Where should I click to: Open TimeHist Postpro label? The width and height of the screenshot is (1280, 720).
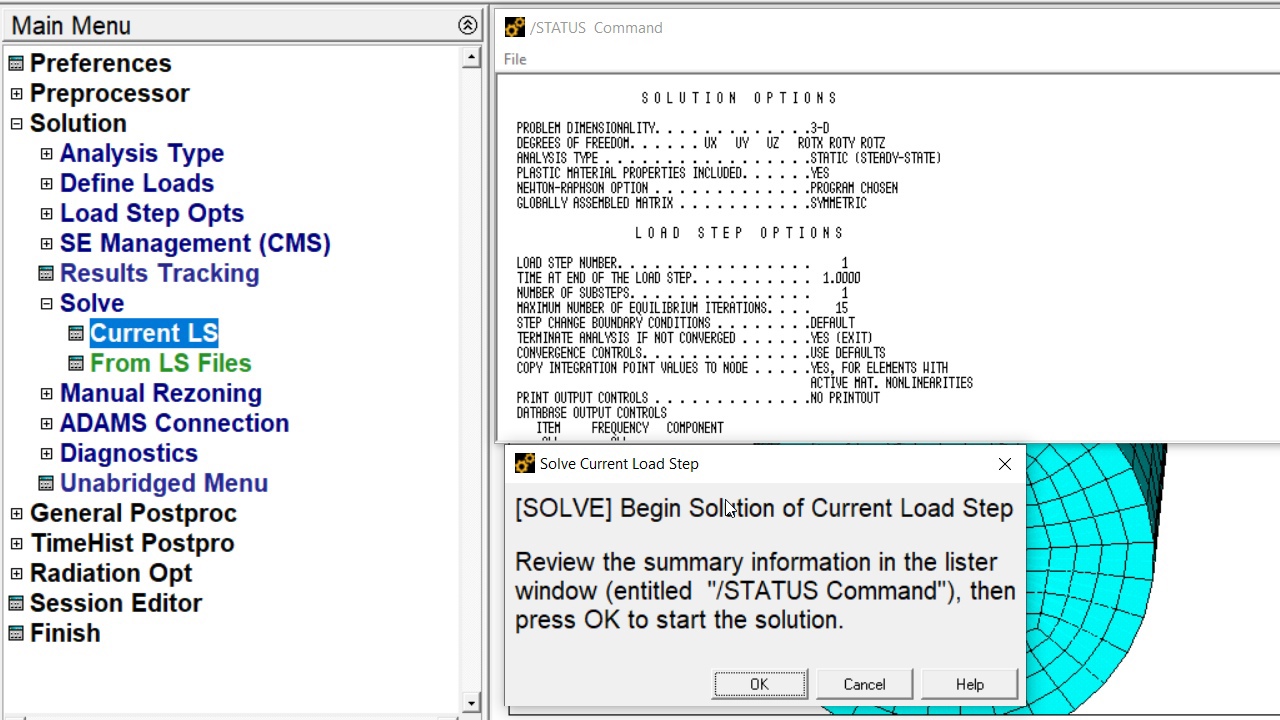pyautogui.click(x=132, y=543)
